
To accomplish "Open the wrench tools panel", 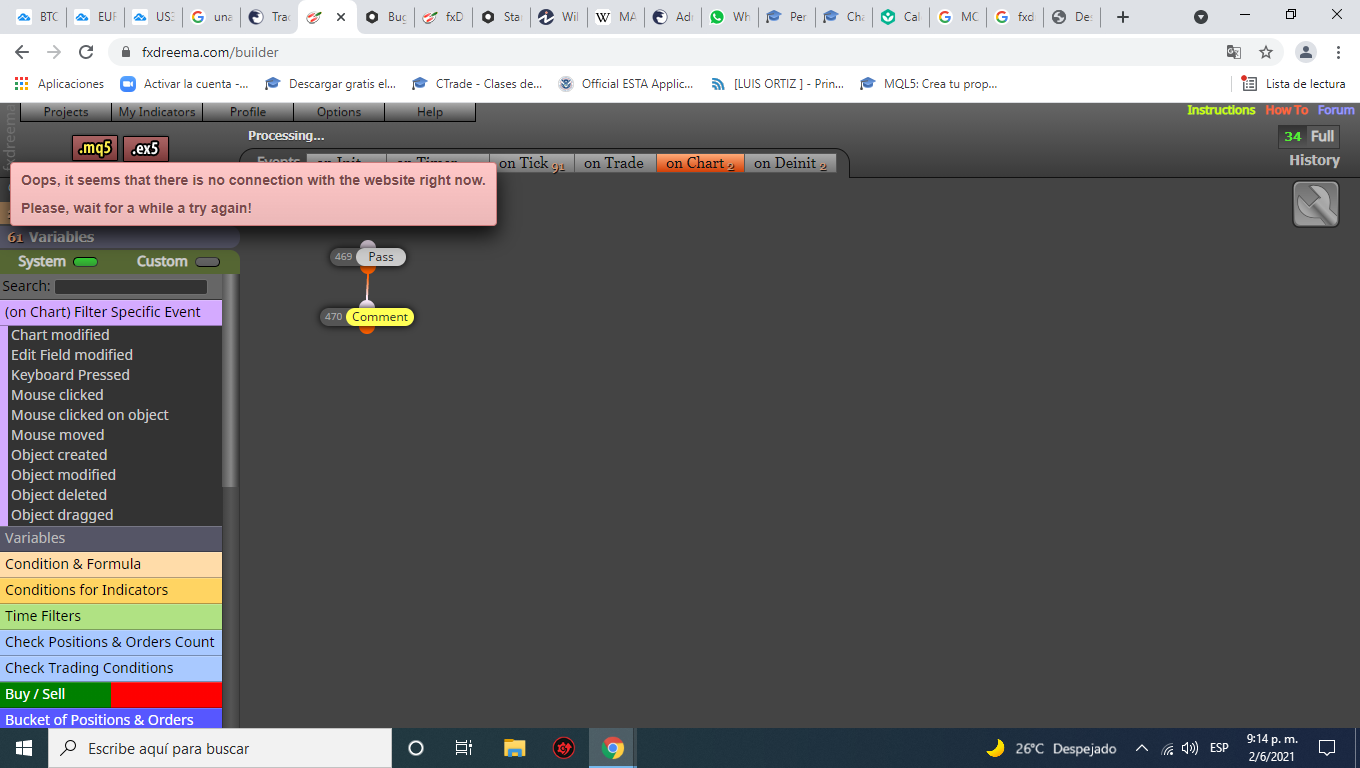I will [x=1316, y=204].
